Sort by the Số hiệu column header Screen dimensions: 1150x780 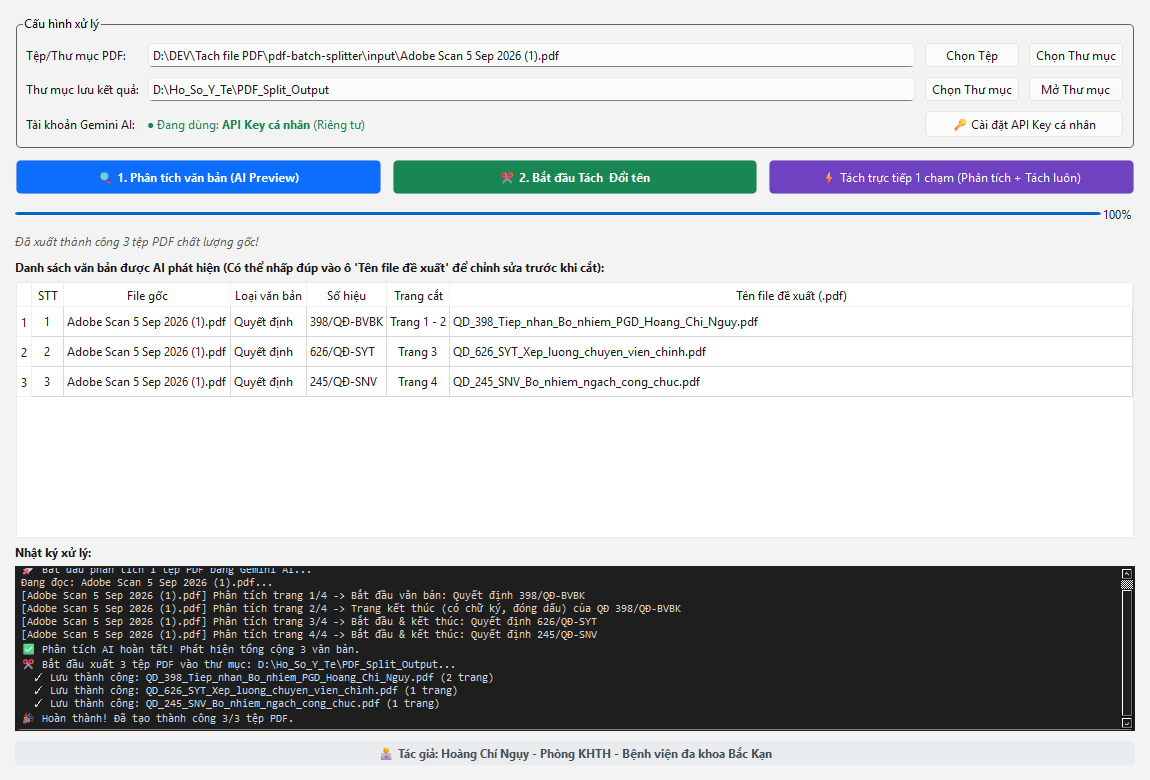346,295
